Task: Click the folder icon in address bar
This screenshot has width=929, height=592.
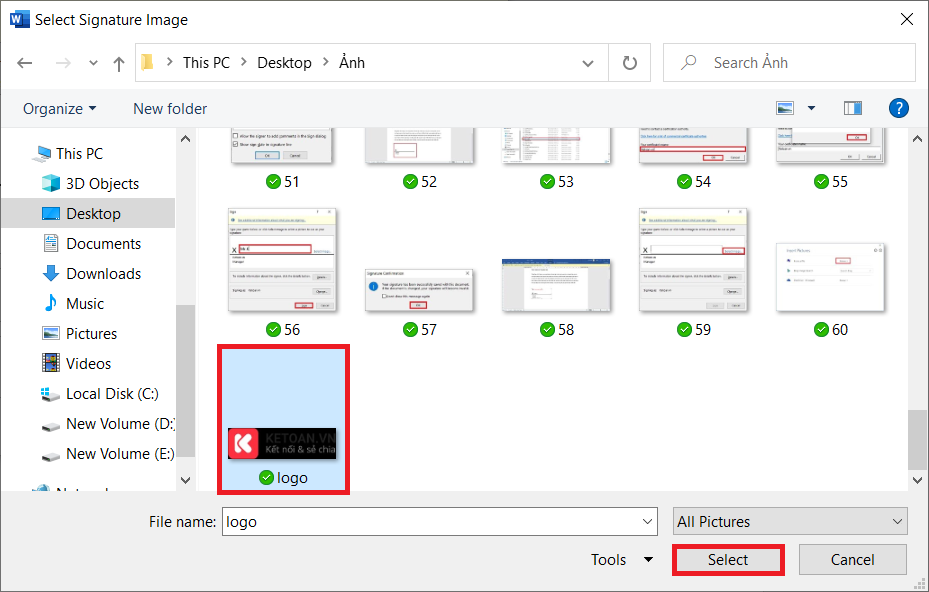Action: 147,62
